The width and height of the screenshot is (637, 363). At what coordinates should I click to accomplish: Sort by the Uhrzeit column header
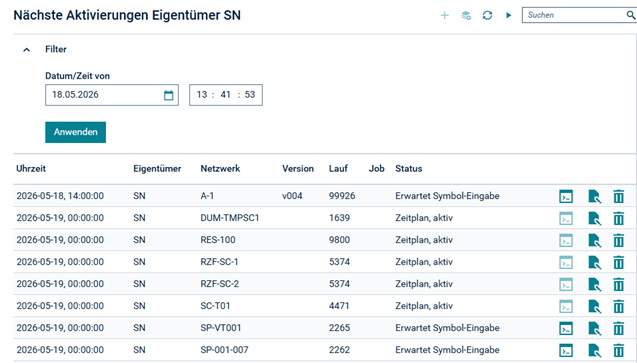[31, 169]
